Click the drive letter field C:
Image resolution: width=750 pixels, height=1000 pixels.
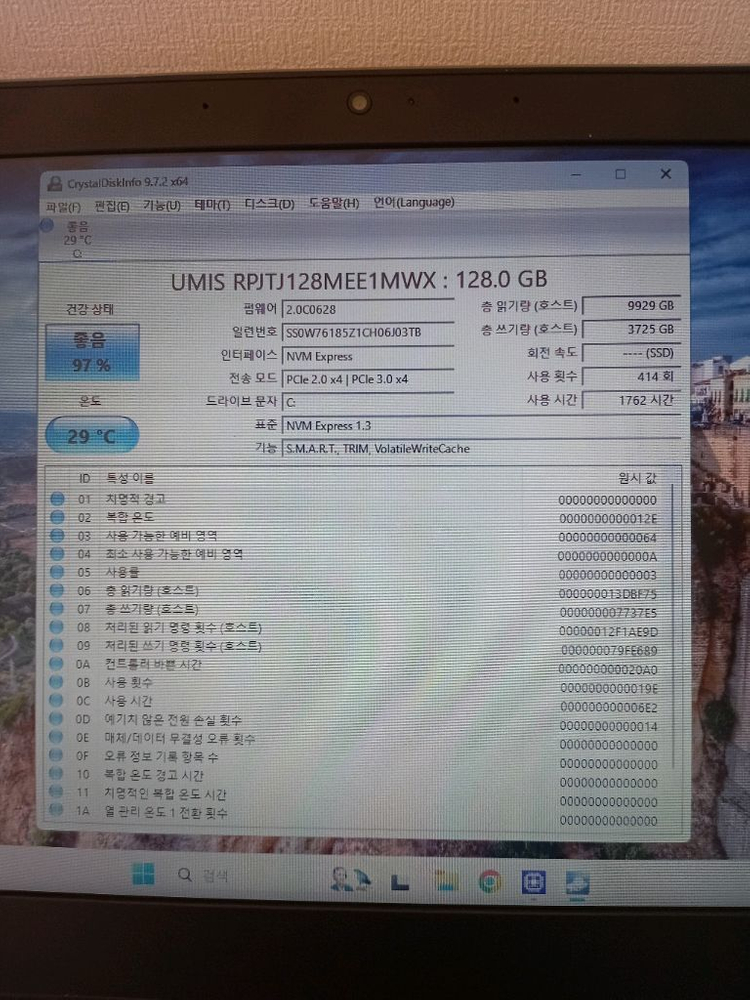tap(367, 402)
